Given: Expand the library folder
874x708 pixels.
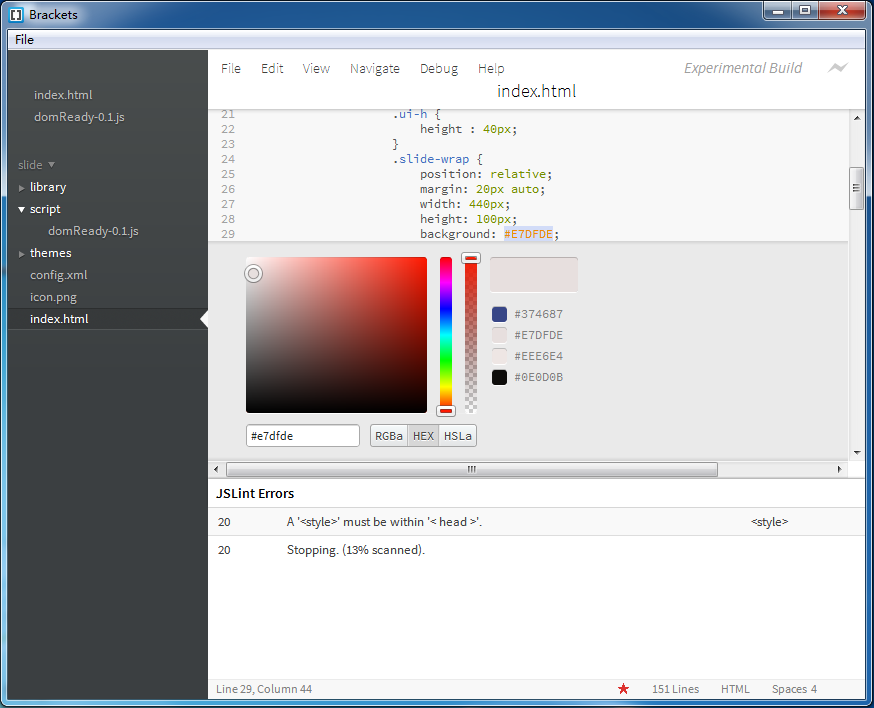Looking at the screenshot, I should [x=47, y=187].
